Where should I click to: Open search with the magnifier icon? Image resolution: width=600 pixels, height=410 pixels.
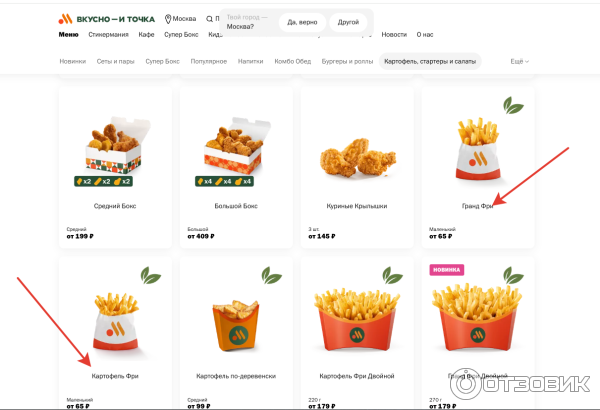(x=209, y=19)
